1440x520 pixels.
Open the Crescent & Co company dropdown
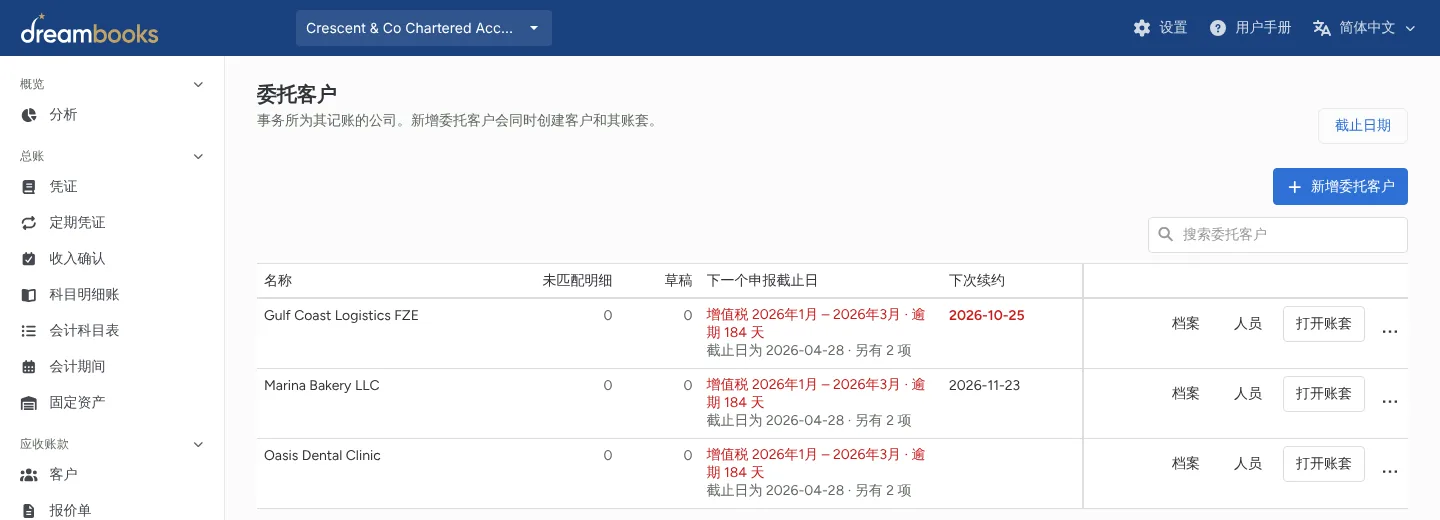424,28
